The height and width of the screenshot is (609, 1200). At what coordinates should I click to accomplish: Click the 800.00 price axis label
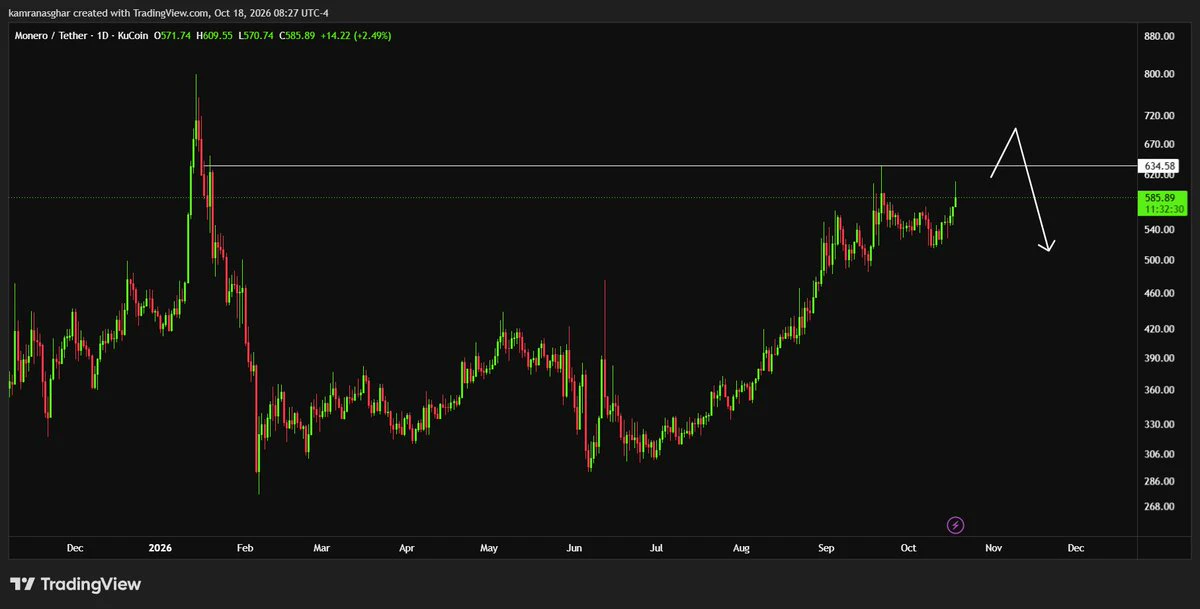(x=1160, y=74)
